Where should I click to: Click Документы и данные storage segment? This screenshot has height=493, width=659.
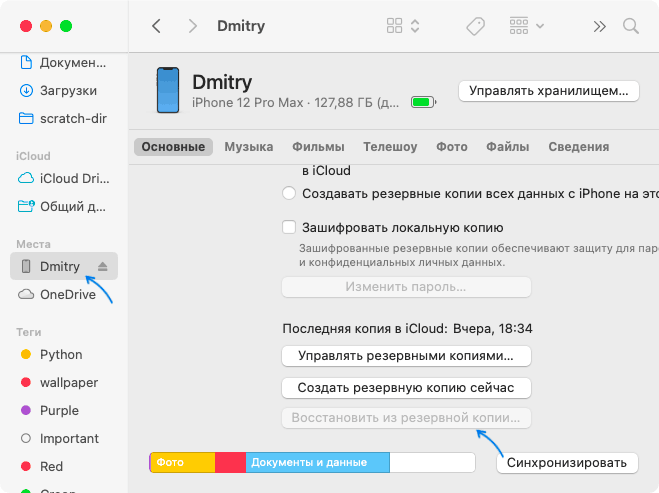318,462
